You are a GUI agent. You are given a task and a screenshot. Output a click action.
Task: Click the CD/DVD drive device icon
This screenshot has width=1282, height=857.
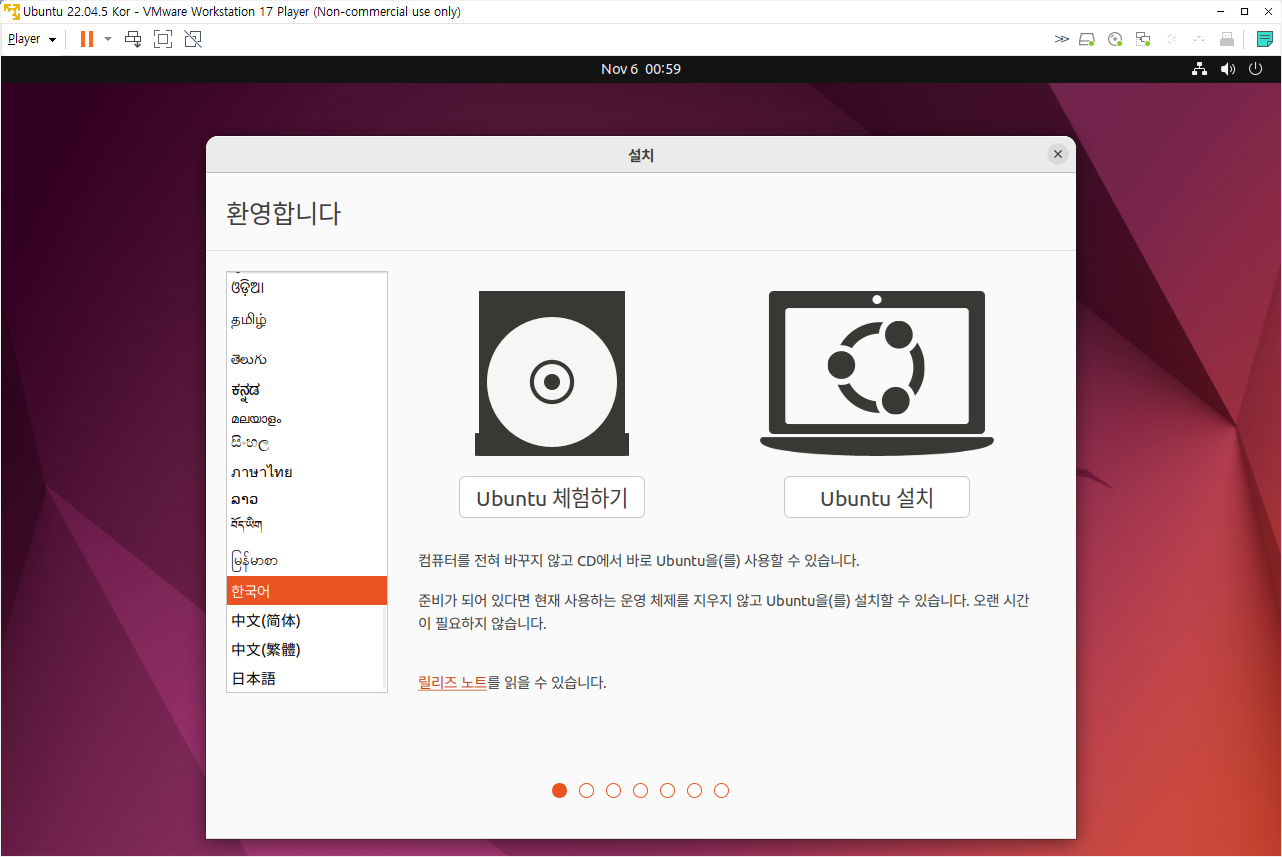tap(1115, 39)
